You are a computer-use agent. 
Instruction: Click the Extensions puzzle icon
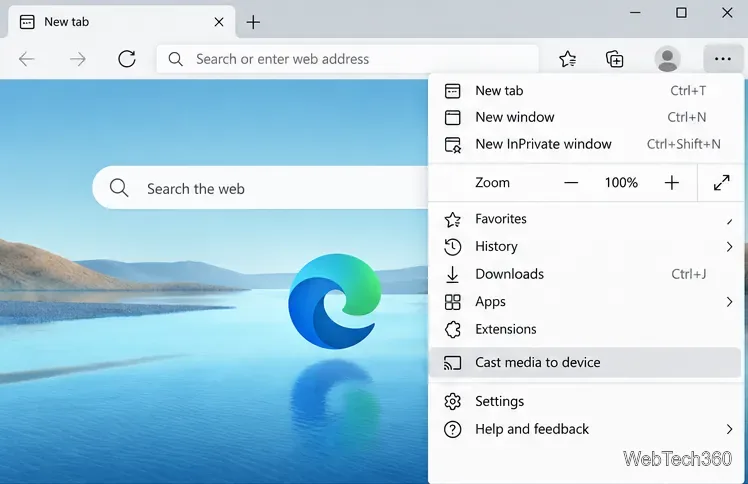click(452, 330)
